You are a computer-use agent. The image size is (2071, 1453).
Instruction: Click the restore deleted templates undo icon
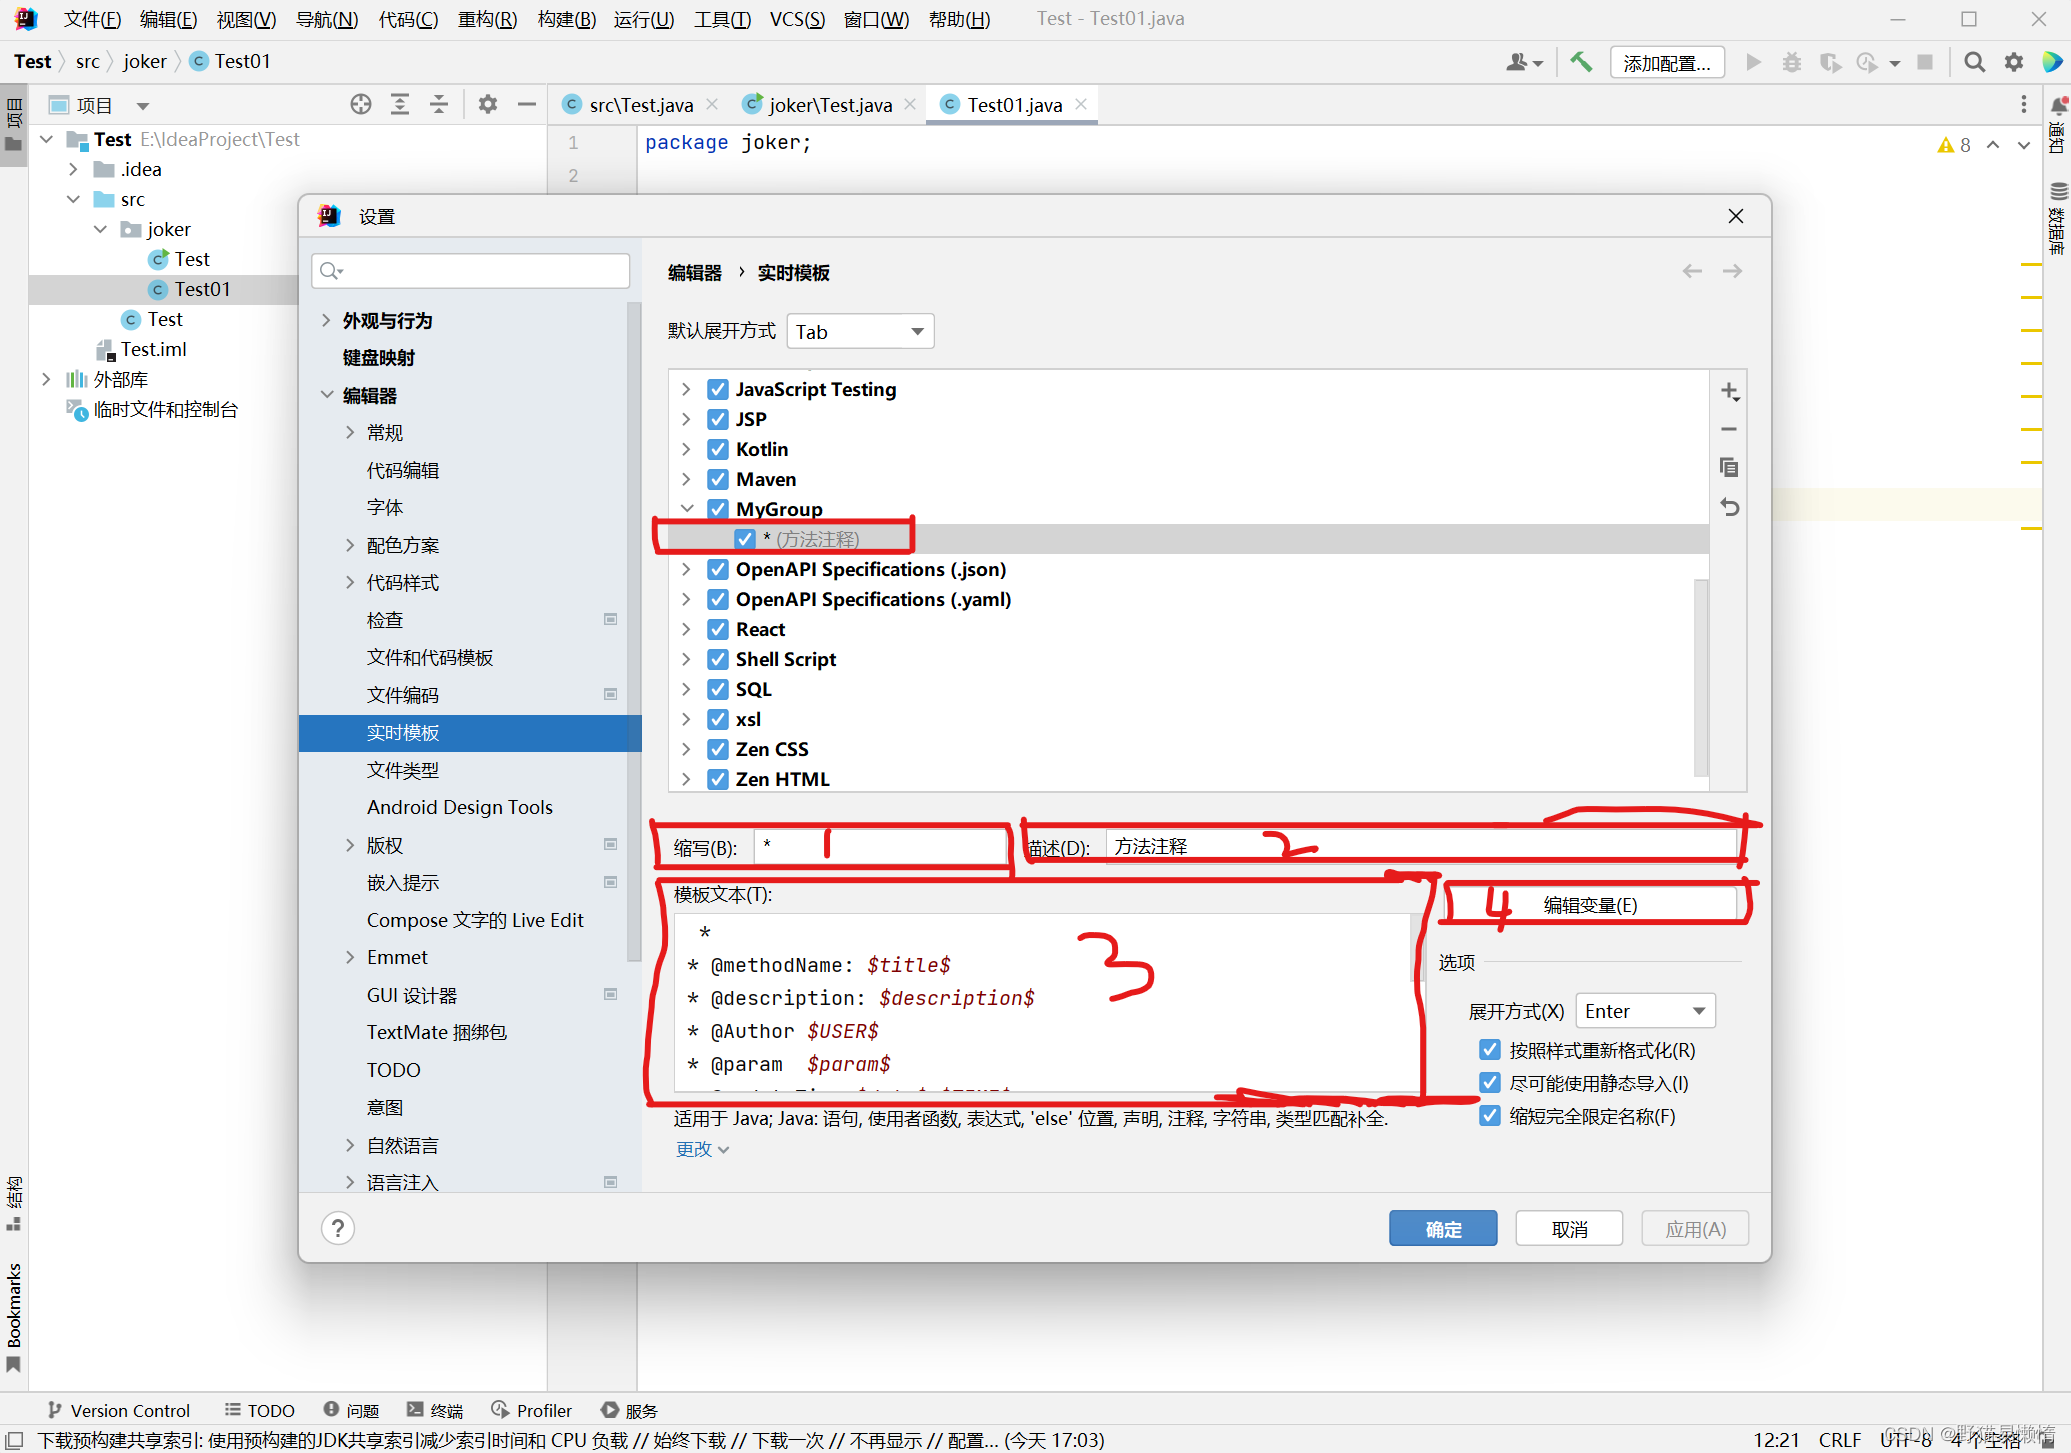click(x=1729, y=507)
